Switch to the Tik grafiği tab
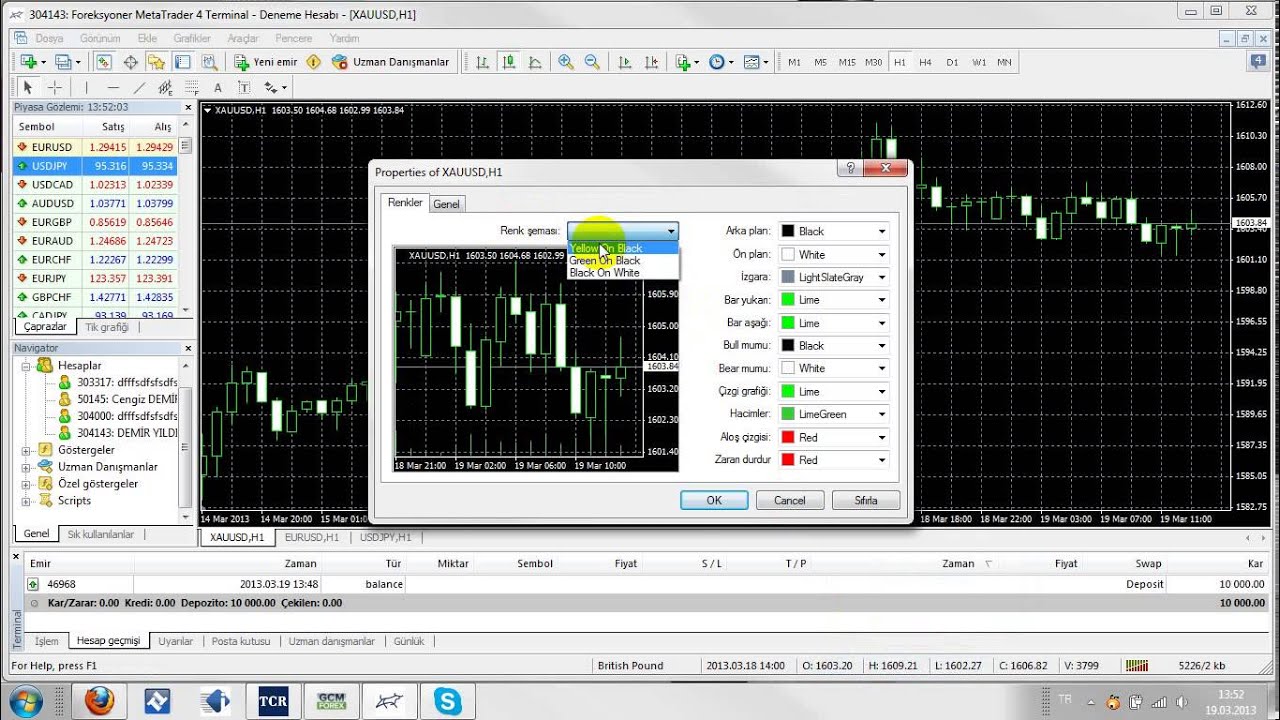This screenshot has height=720, width=1280. [x=107, y=327]
